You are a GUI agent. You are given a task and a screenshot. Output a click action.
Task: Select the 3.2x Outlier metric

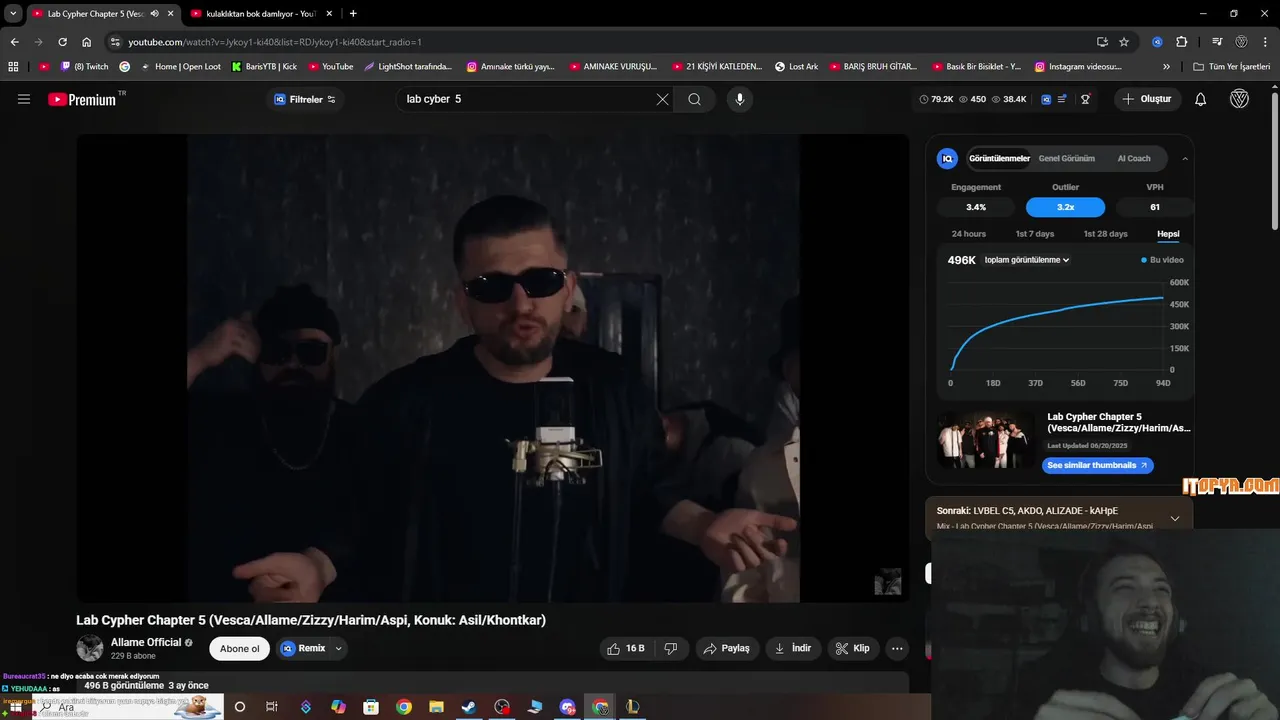[1065, 207]
